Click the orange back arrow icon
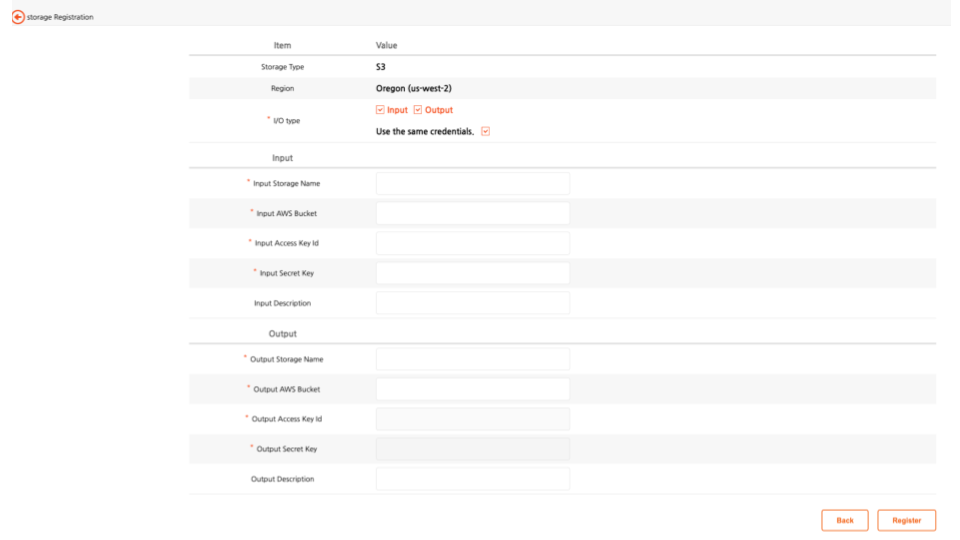This screenshot has width=960, height=540. tap(18, 17)
